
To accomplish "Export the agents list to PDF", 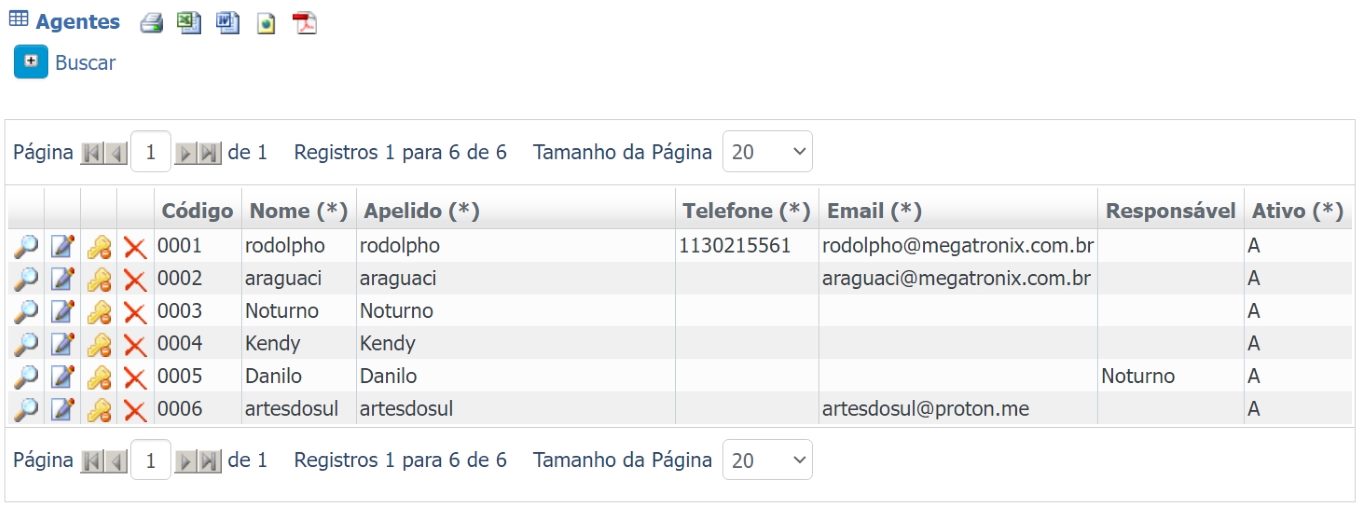I will pos(305,23).
